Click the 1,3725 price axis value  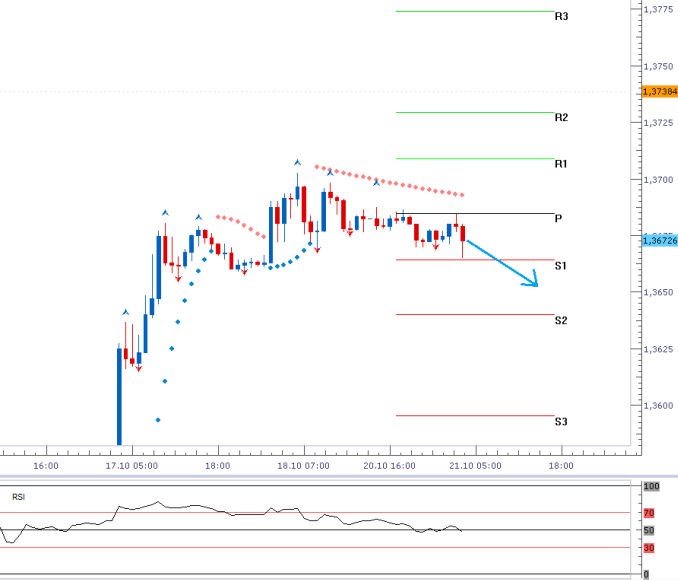coord(658,123)
